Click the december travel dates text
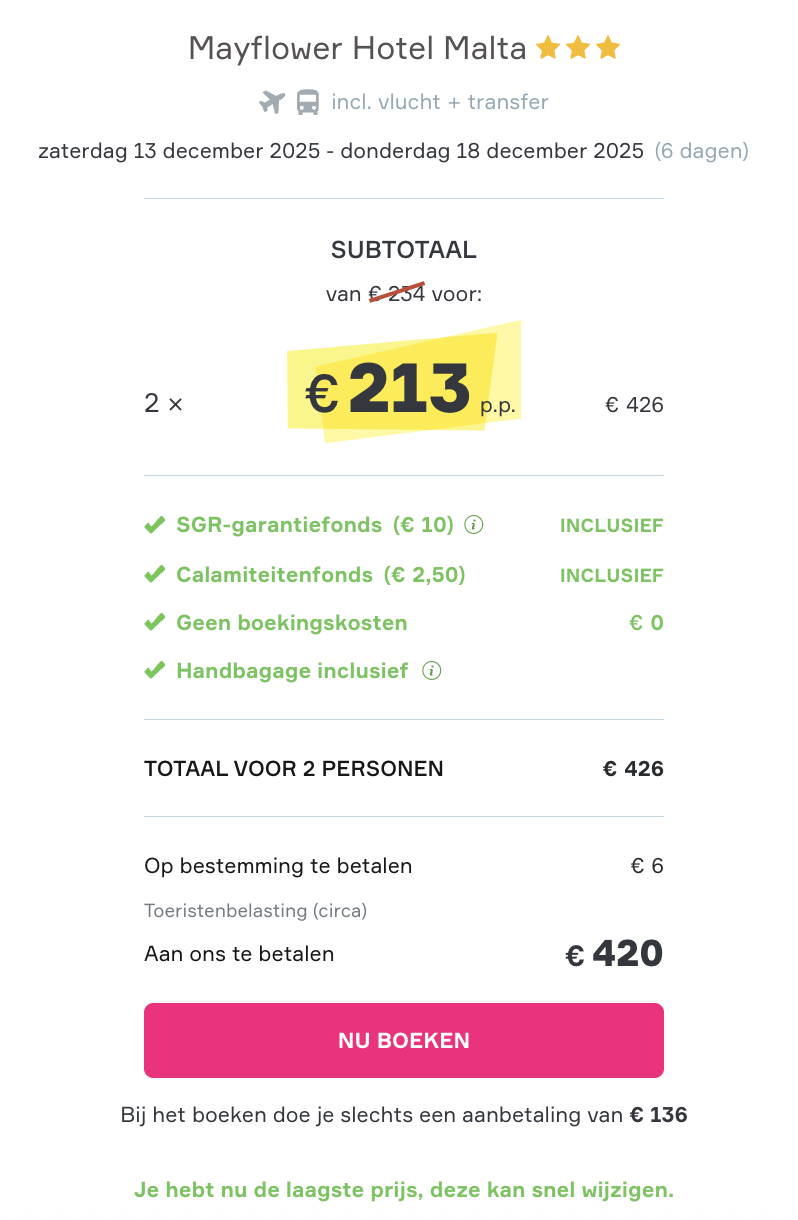The image size is (798, 1220). [x=340, y=151]
